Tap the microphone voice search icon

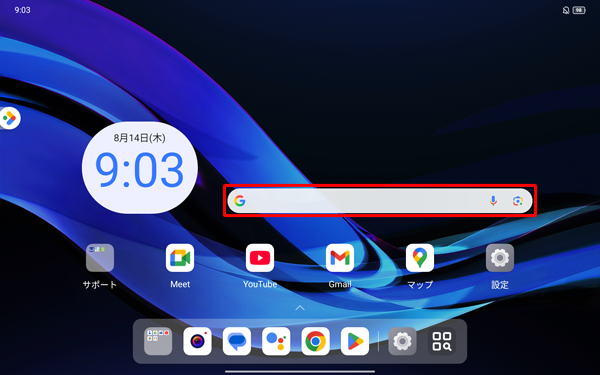coord(493,201)
